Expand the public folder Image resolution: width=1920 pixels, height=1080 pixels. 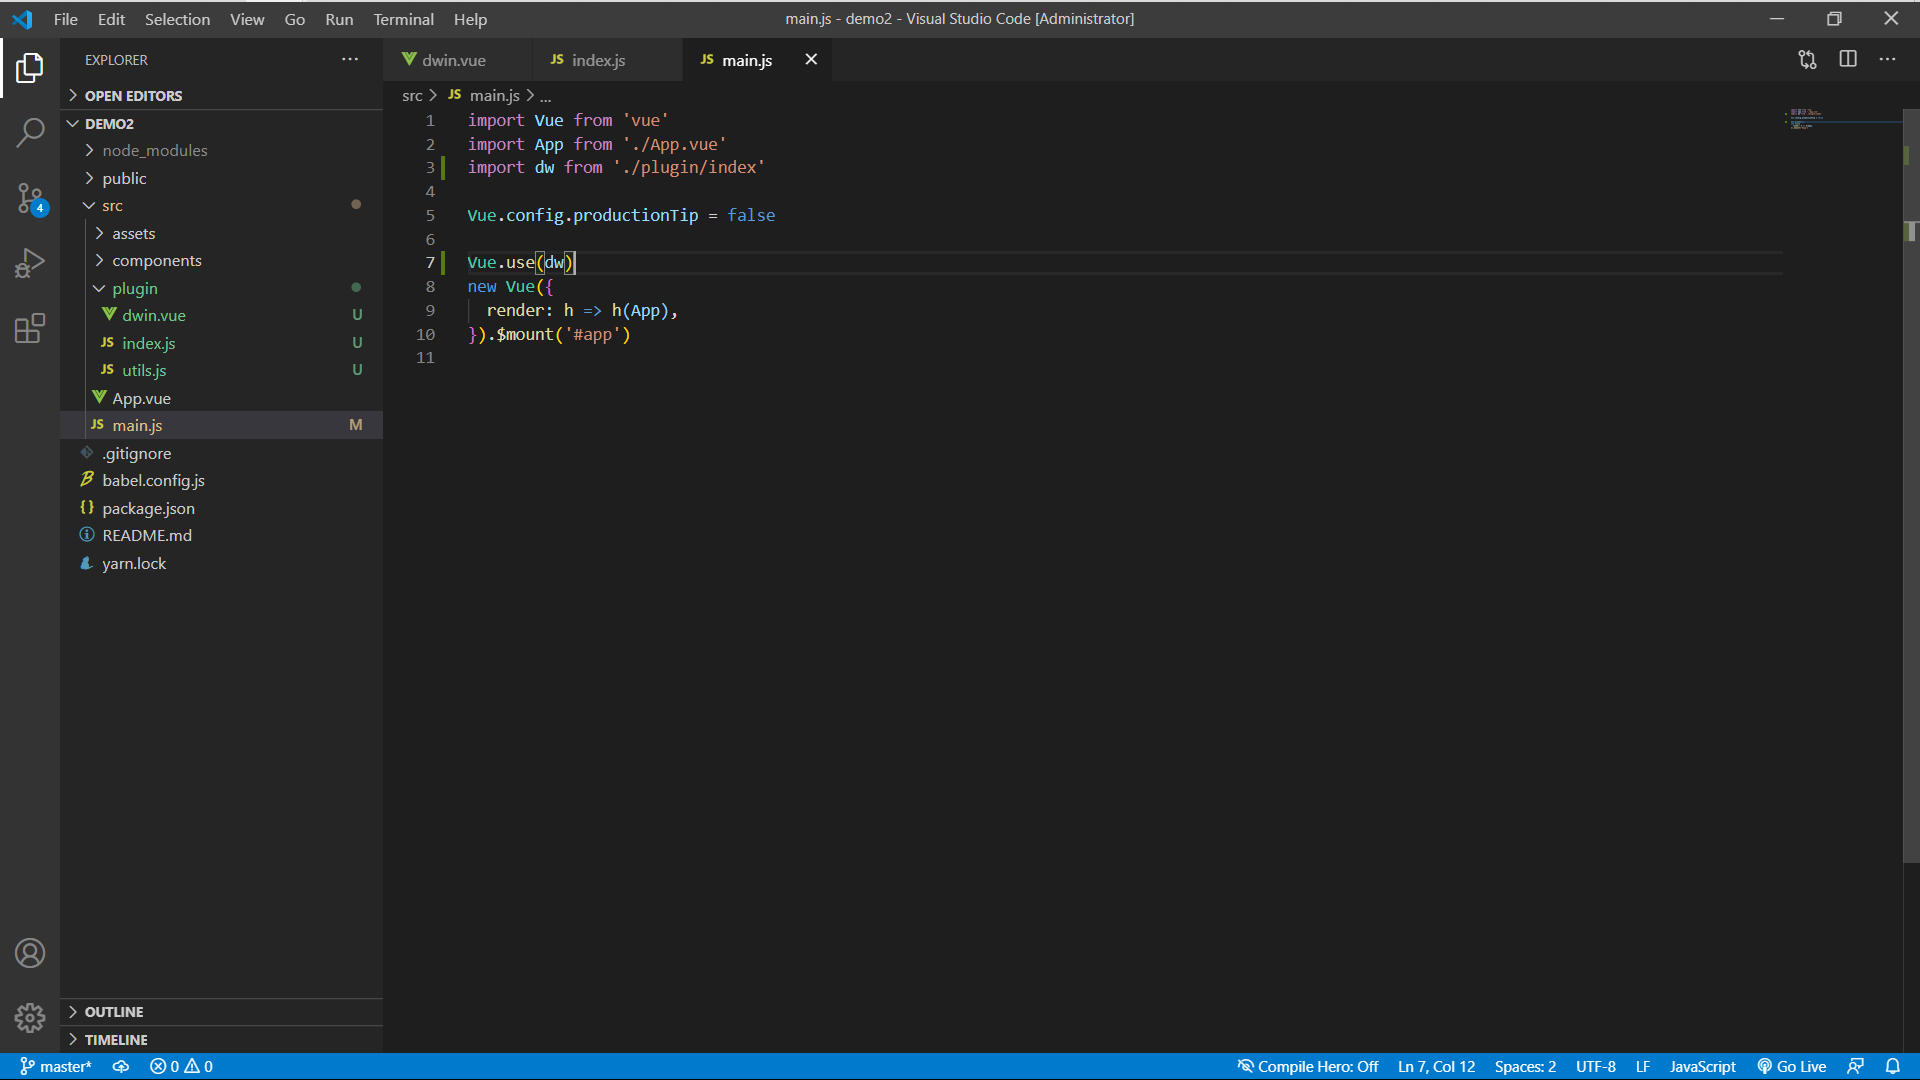(x=221, y=178)
